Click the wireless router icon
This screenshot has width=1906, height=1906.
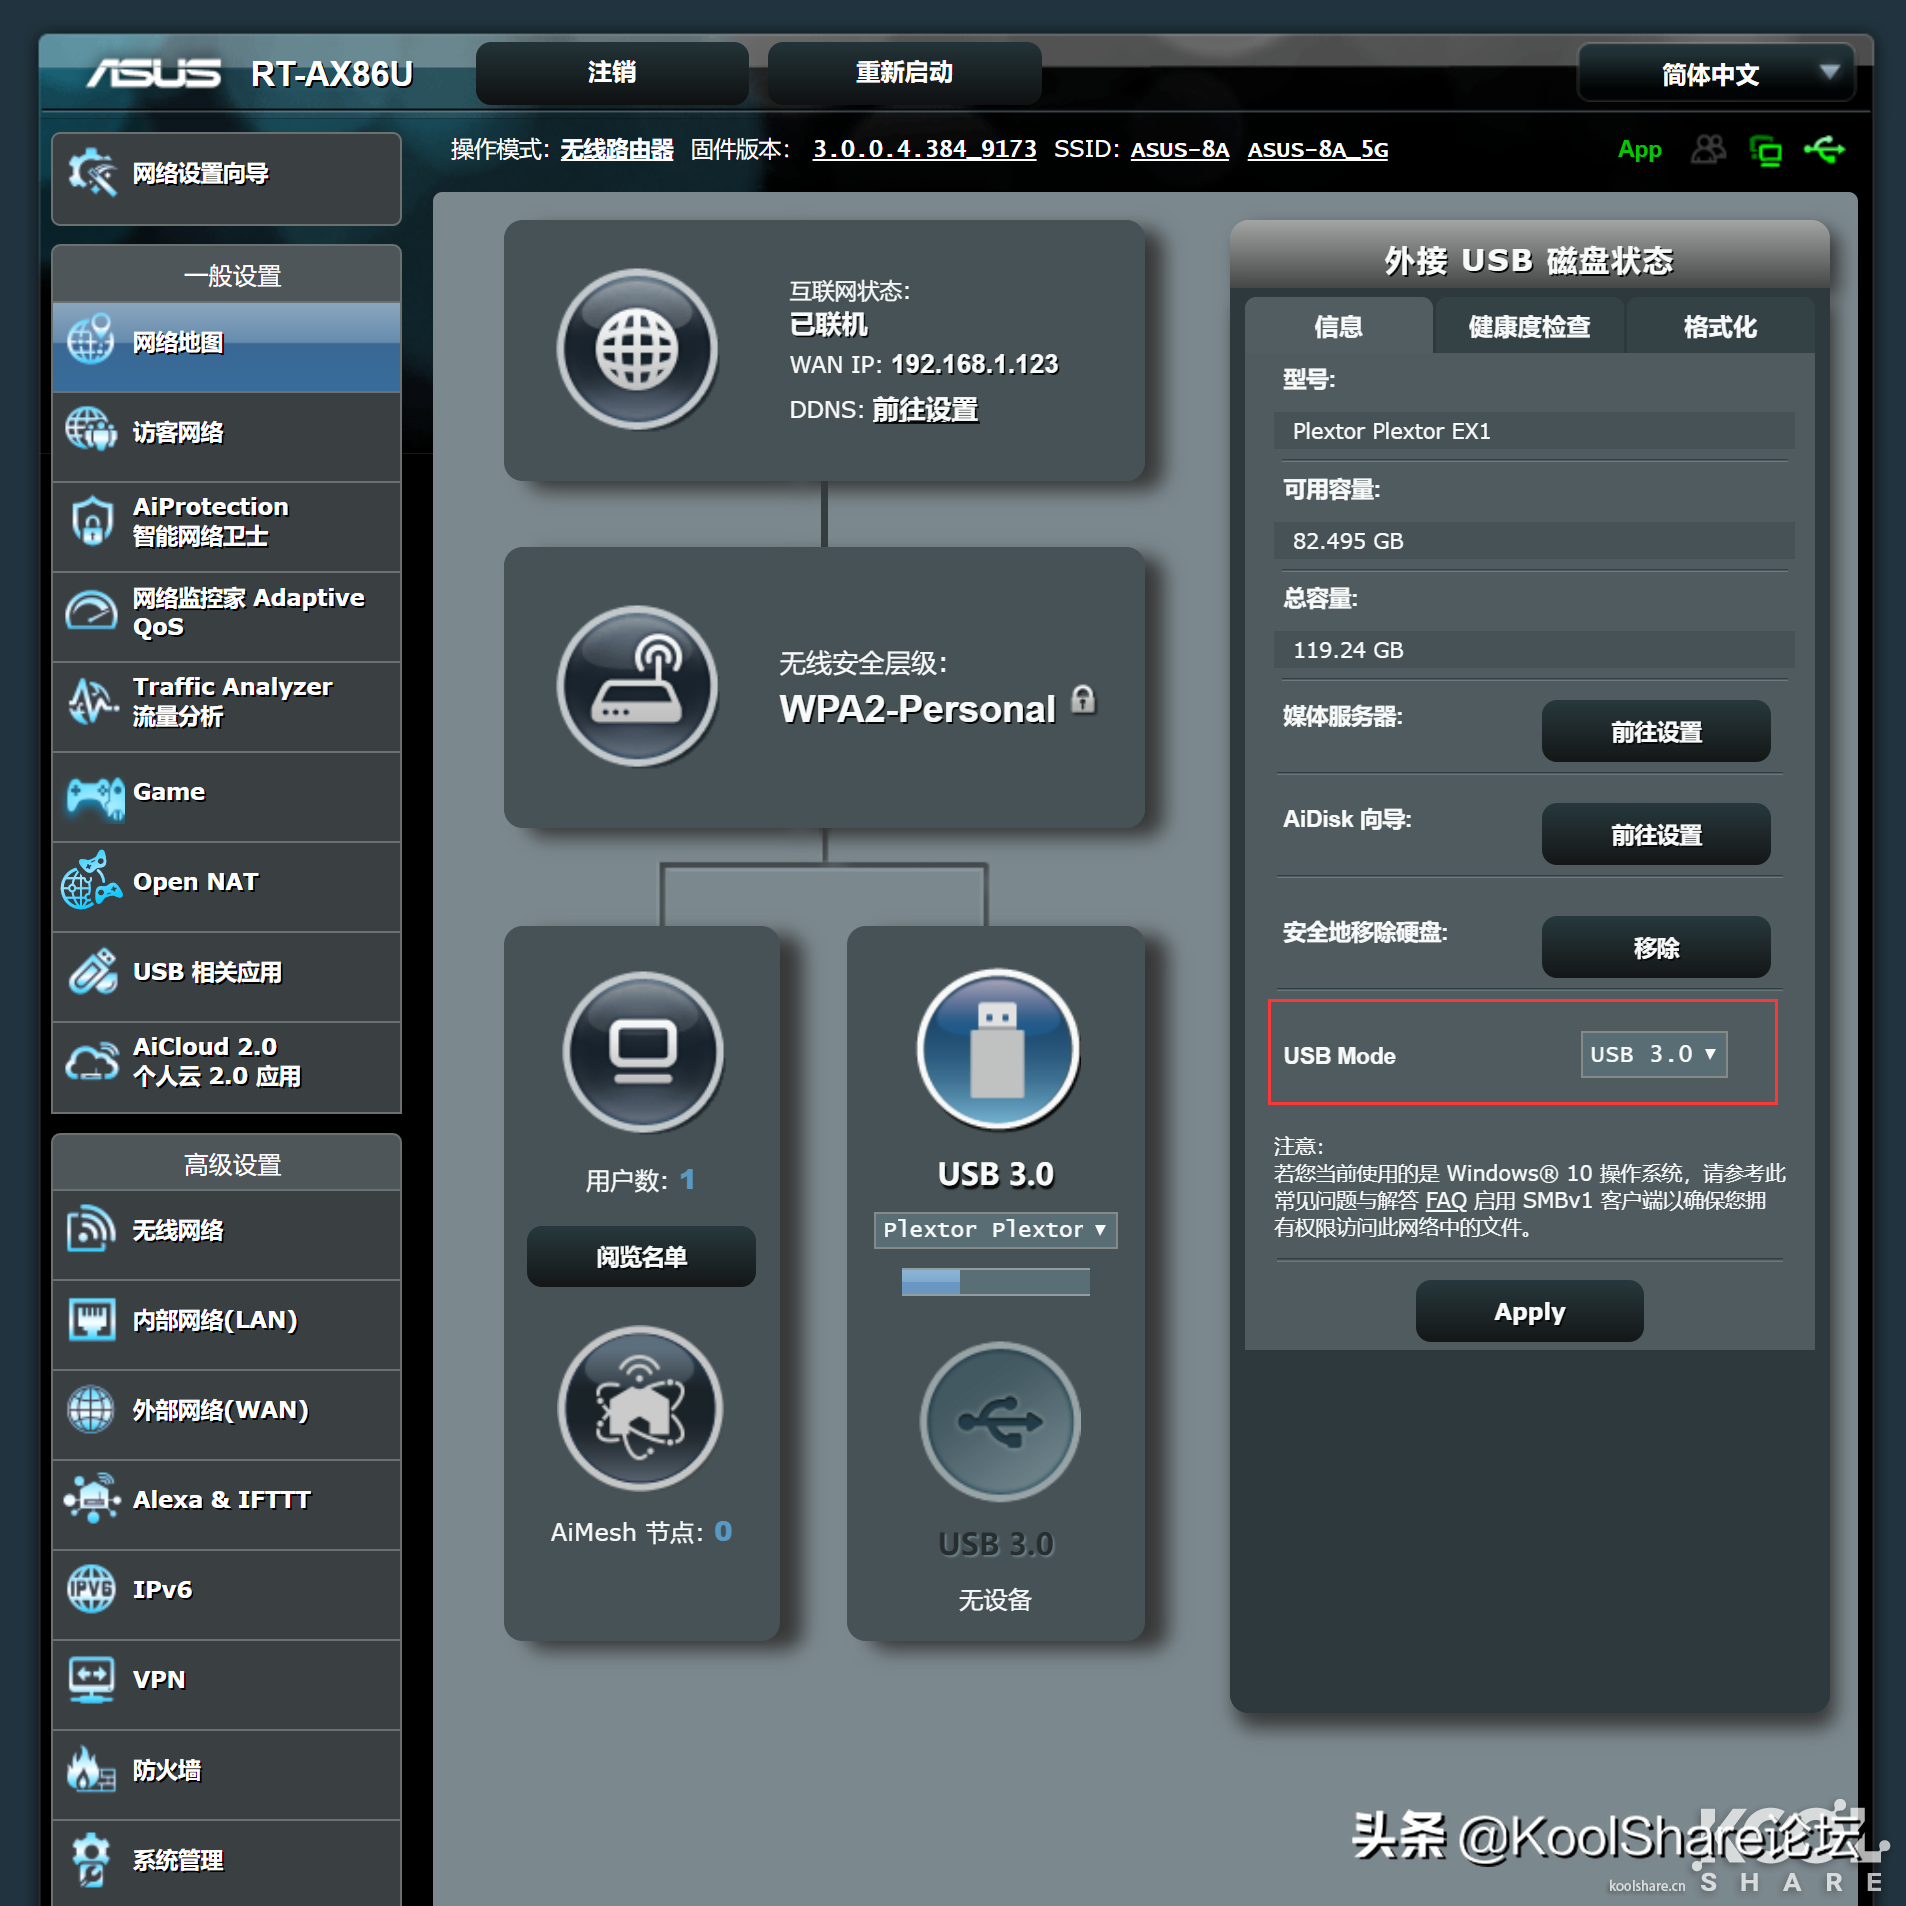pos(637,686)
